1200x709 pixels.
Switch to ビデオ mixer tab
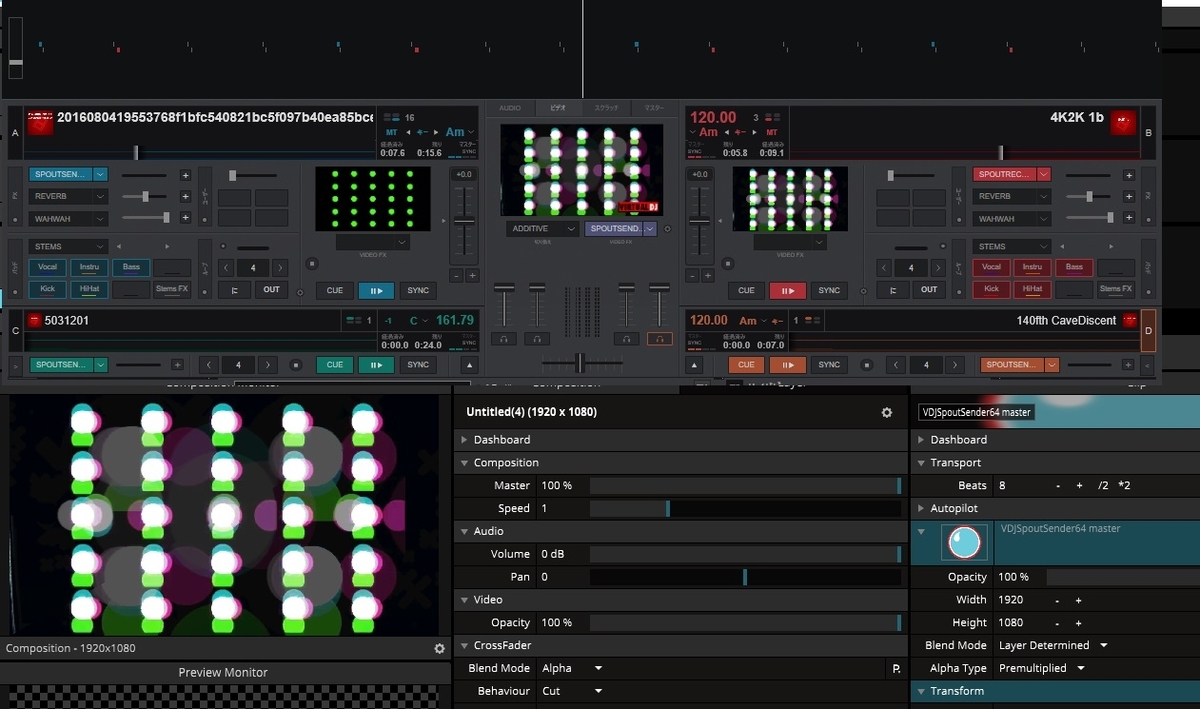tap(558, 108)
